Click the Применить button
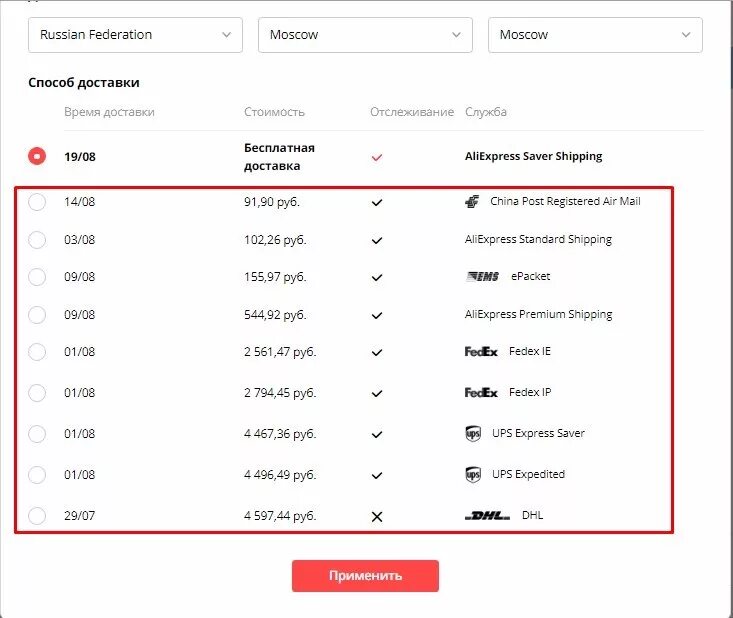 [x=365, y=576]
